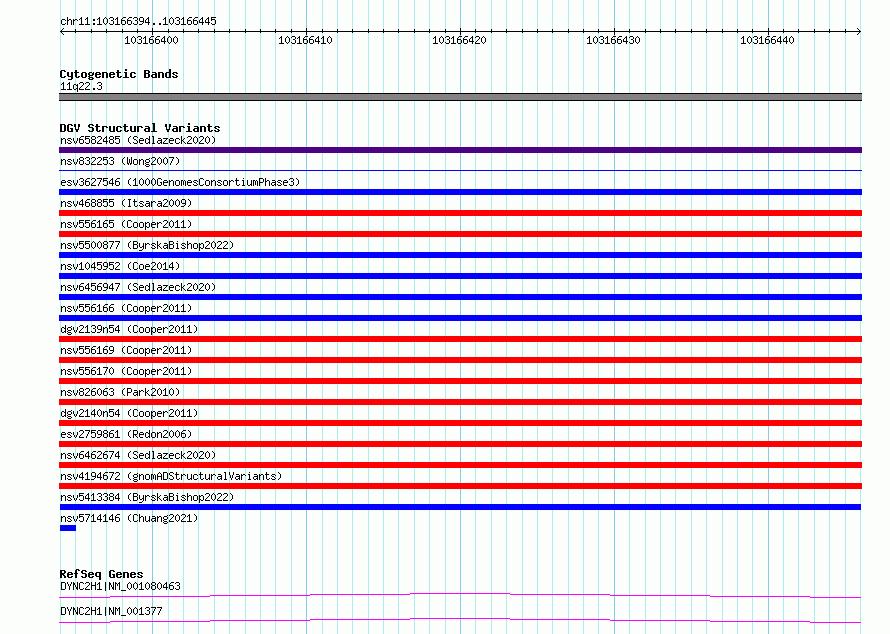Click the red esv2759861 variant bar
This screenshot has width=890, height=634.
click(460, 444)
